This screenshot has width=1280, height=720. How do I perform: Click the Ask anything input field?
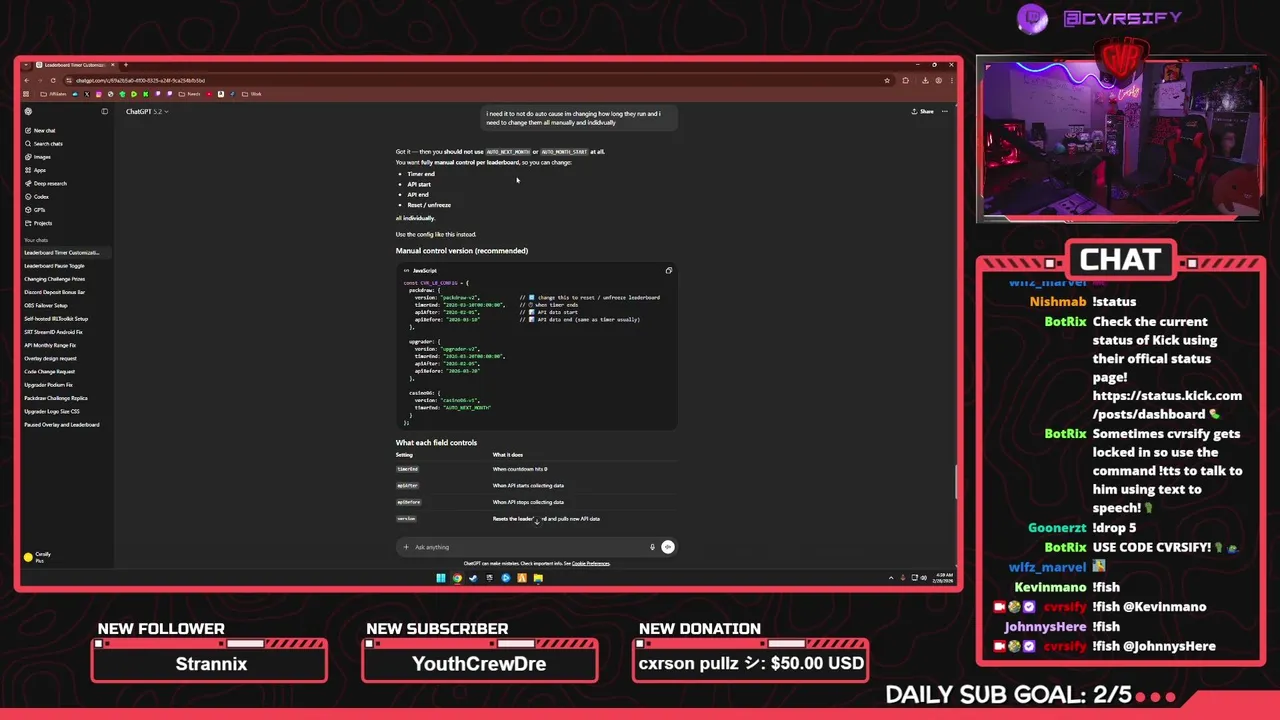coord(530,547)
